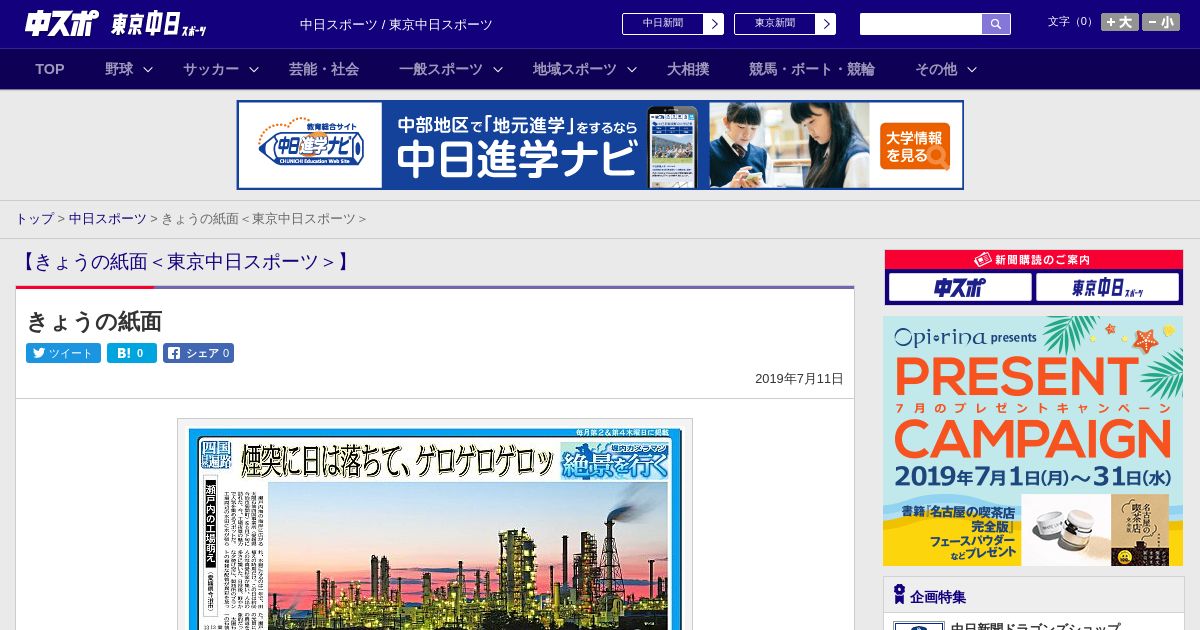Open the 東京新聞 link button

784,24
